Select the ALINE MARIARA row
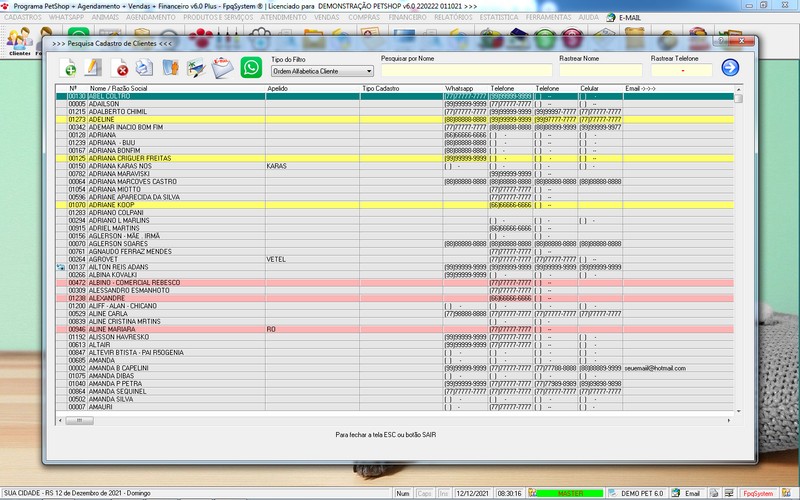 pos(395,329)
